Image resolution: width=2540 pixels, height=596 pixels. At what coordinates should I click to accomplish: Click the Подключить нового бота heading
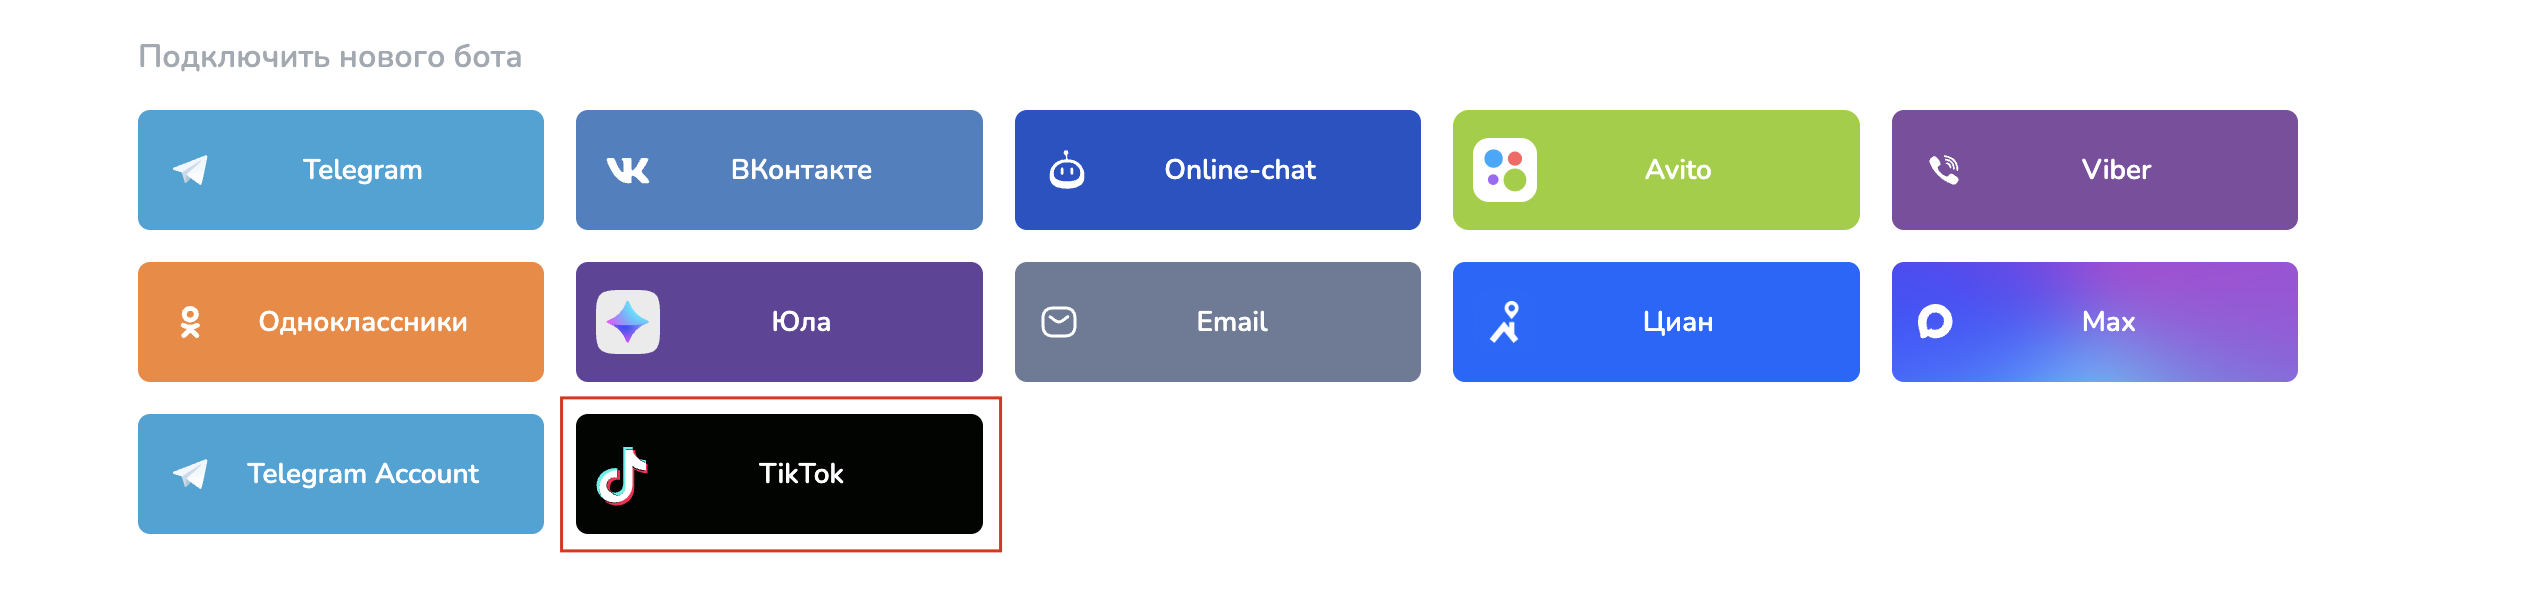330,57
